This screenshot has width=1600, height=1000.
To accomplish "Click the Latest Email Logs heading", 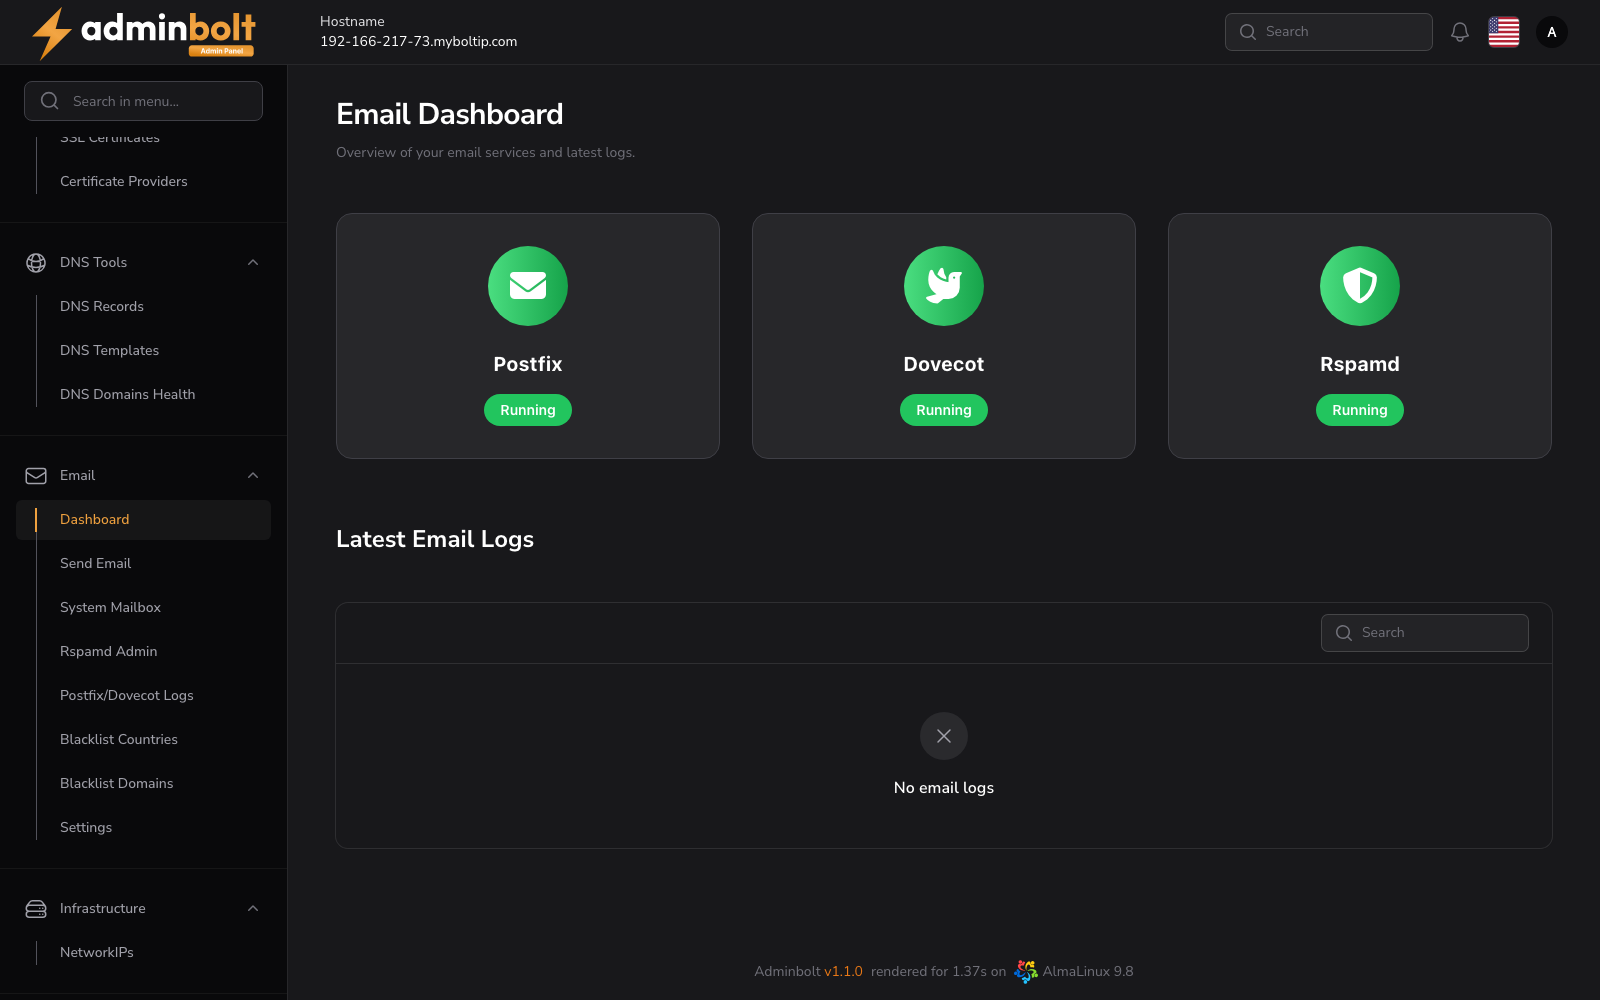I will (x=435, y=539).
